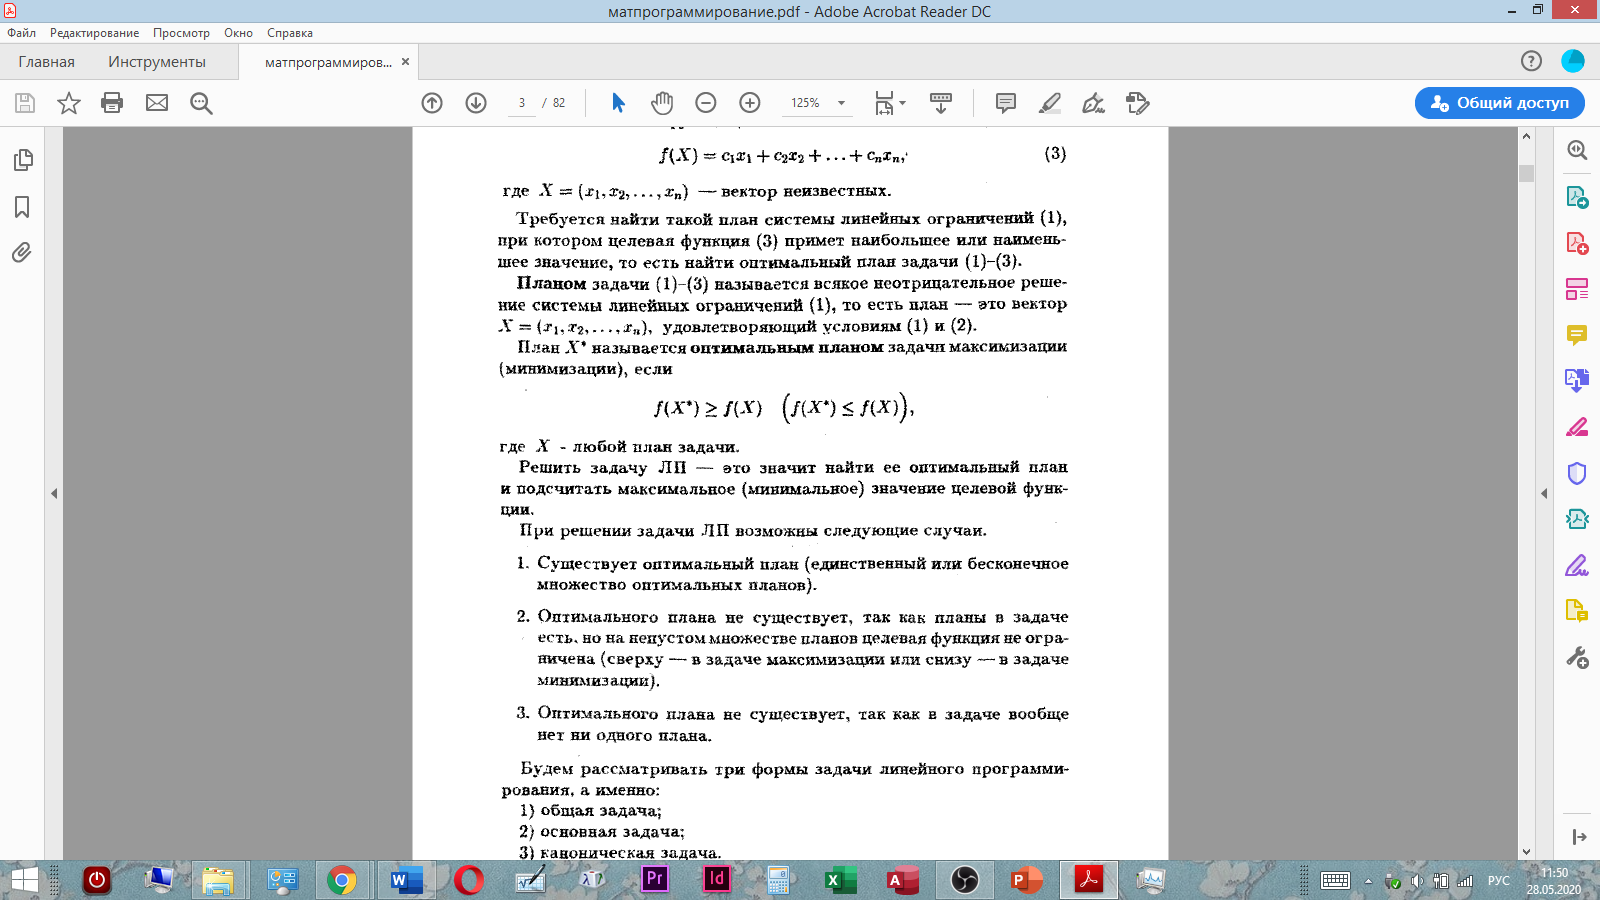The image size is (1600, 900).
Task: Open the Help question mark icon
Action: coord(1531,61)
